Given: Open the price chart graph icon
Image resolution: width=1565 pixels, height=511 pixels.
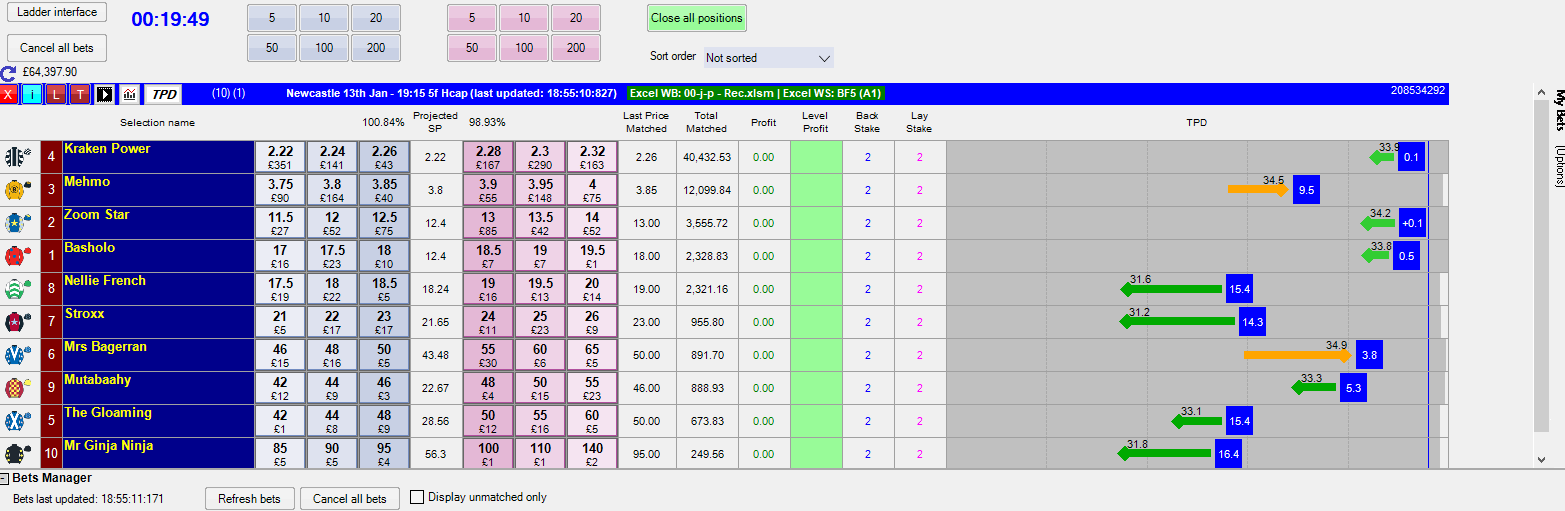Looking at the screenshot, I should pyautogui.click(x=129, y=95).
